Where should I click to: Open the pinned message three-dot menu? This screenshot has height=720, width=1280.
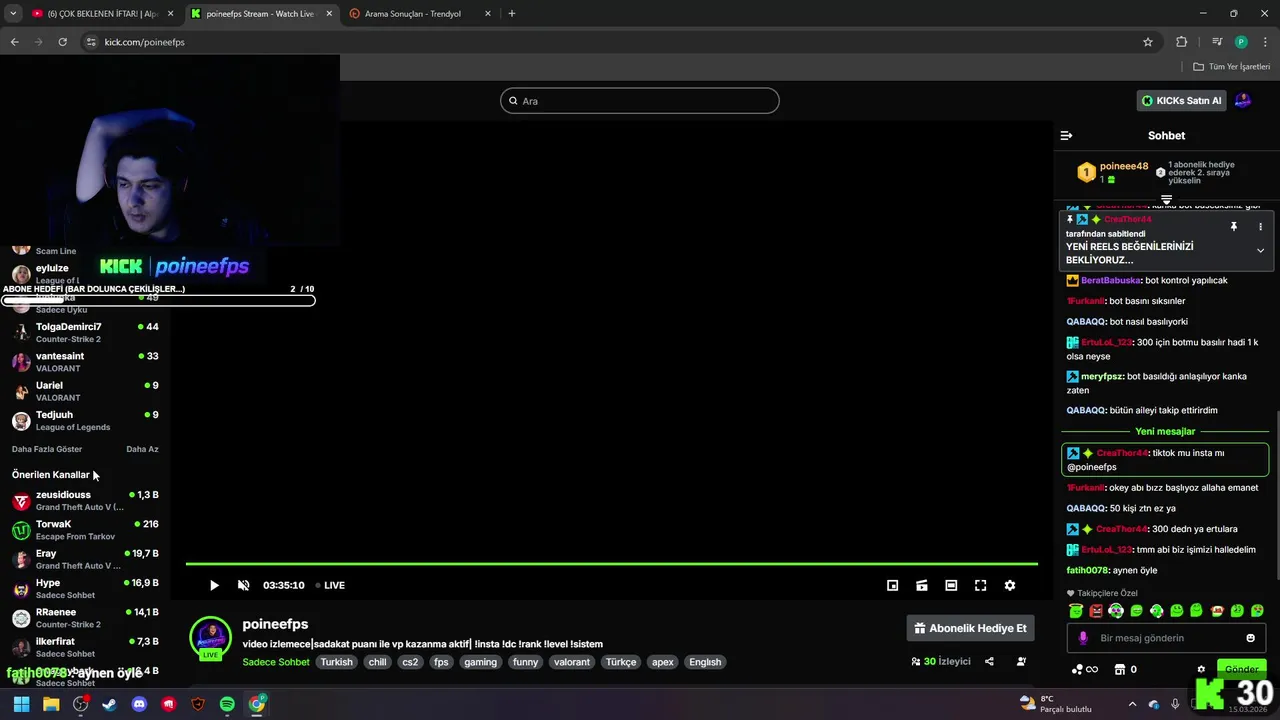tap(1260, 227)
